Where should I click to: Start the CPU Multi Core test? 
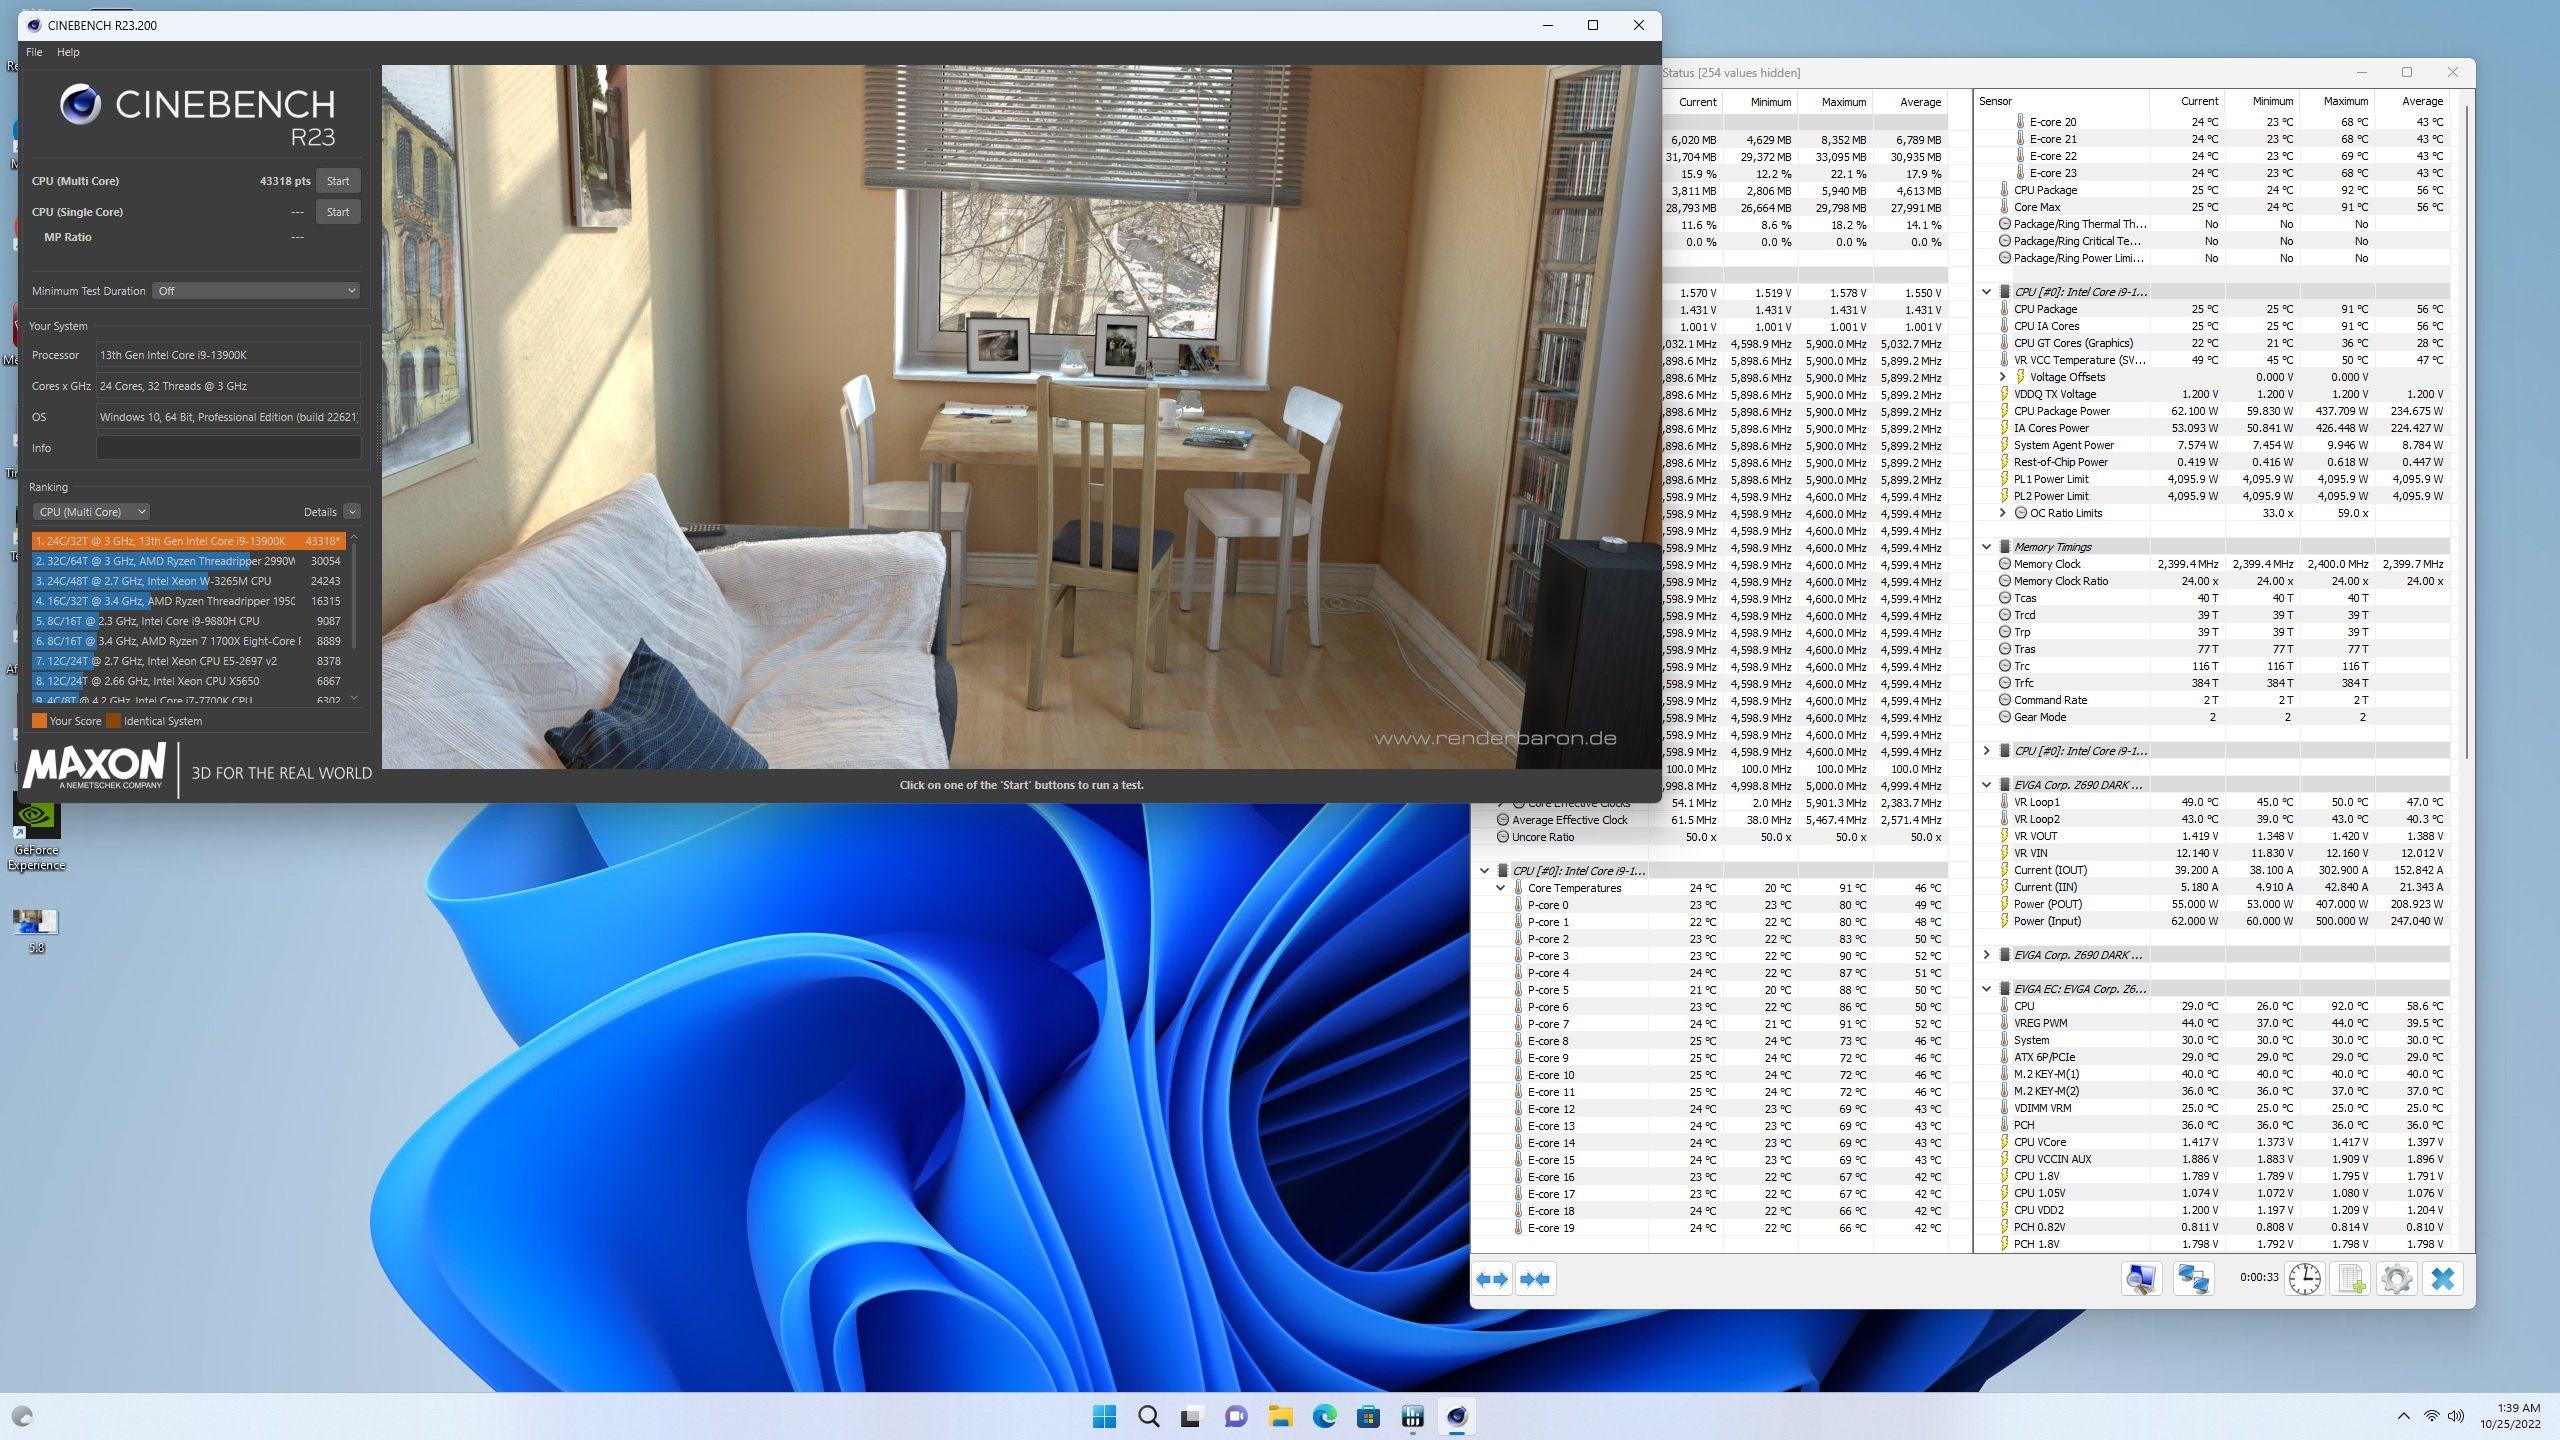(x=338, y=181)
